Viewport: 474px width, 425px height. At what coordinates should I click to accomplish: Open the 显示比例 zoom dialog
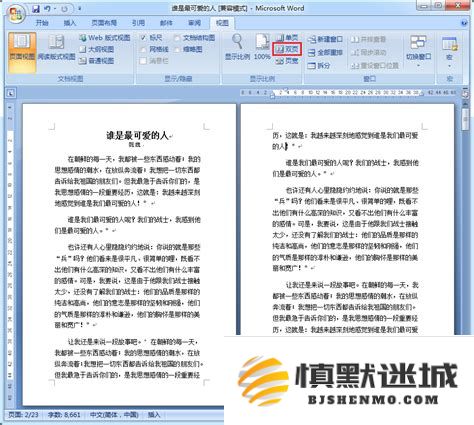click(237, 47)
